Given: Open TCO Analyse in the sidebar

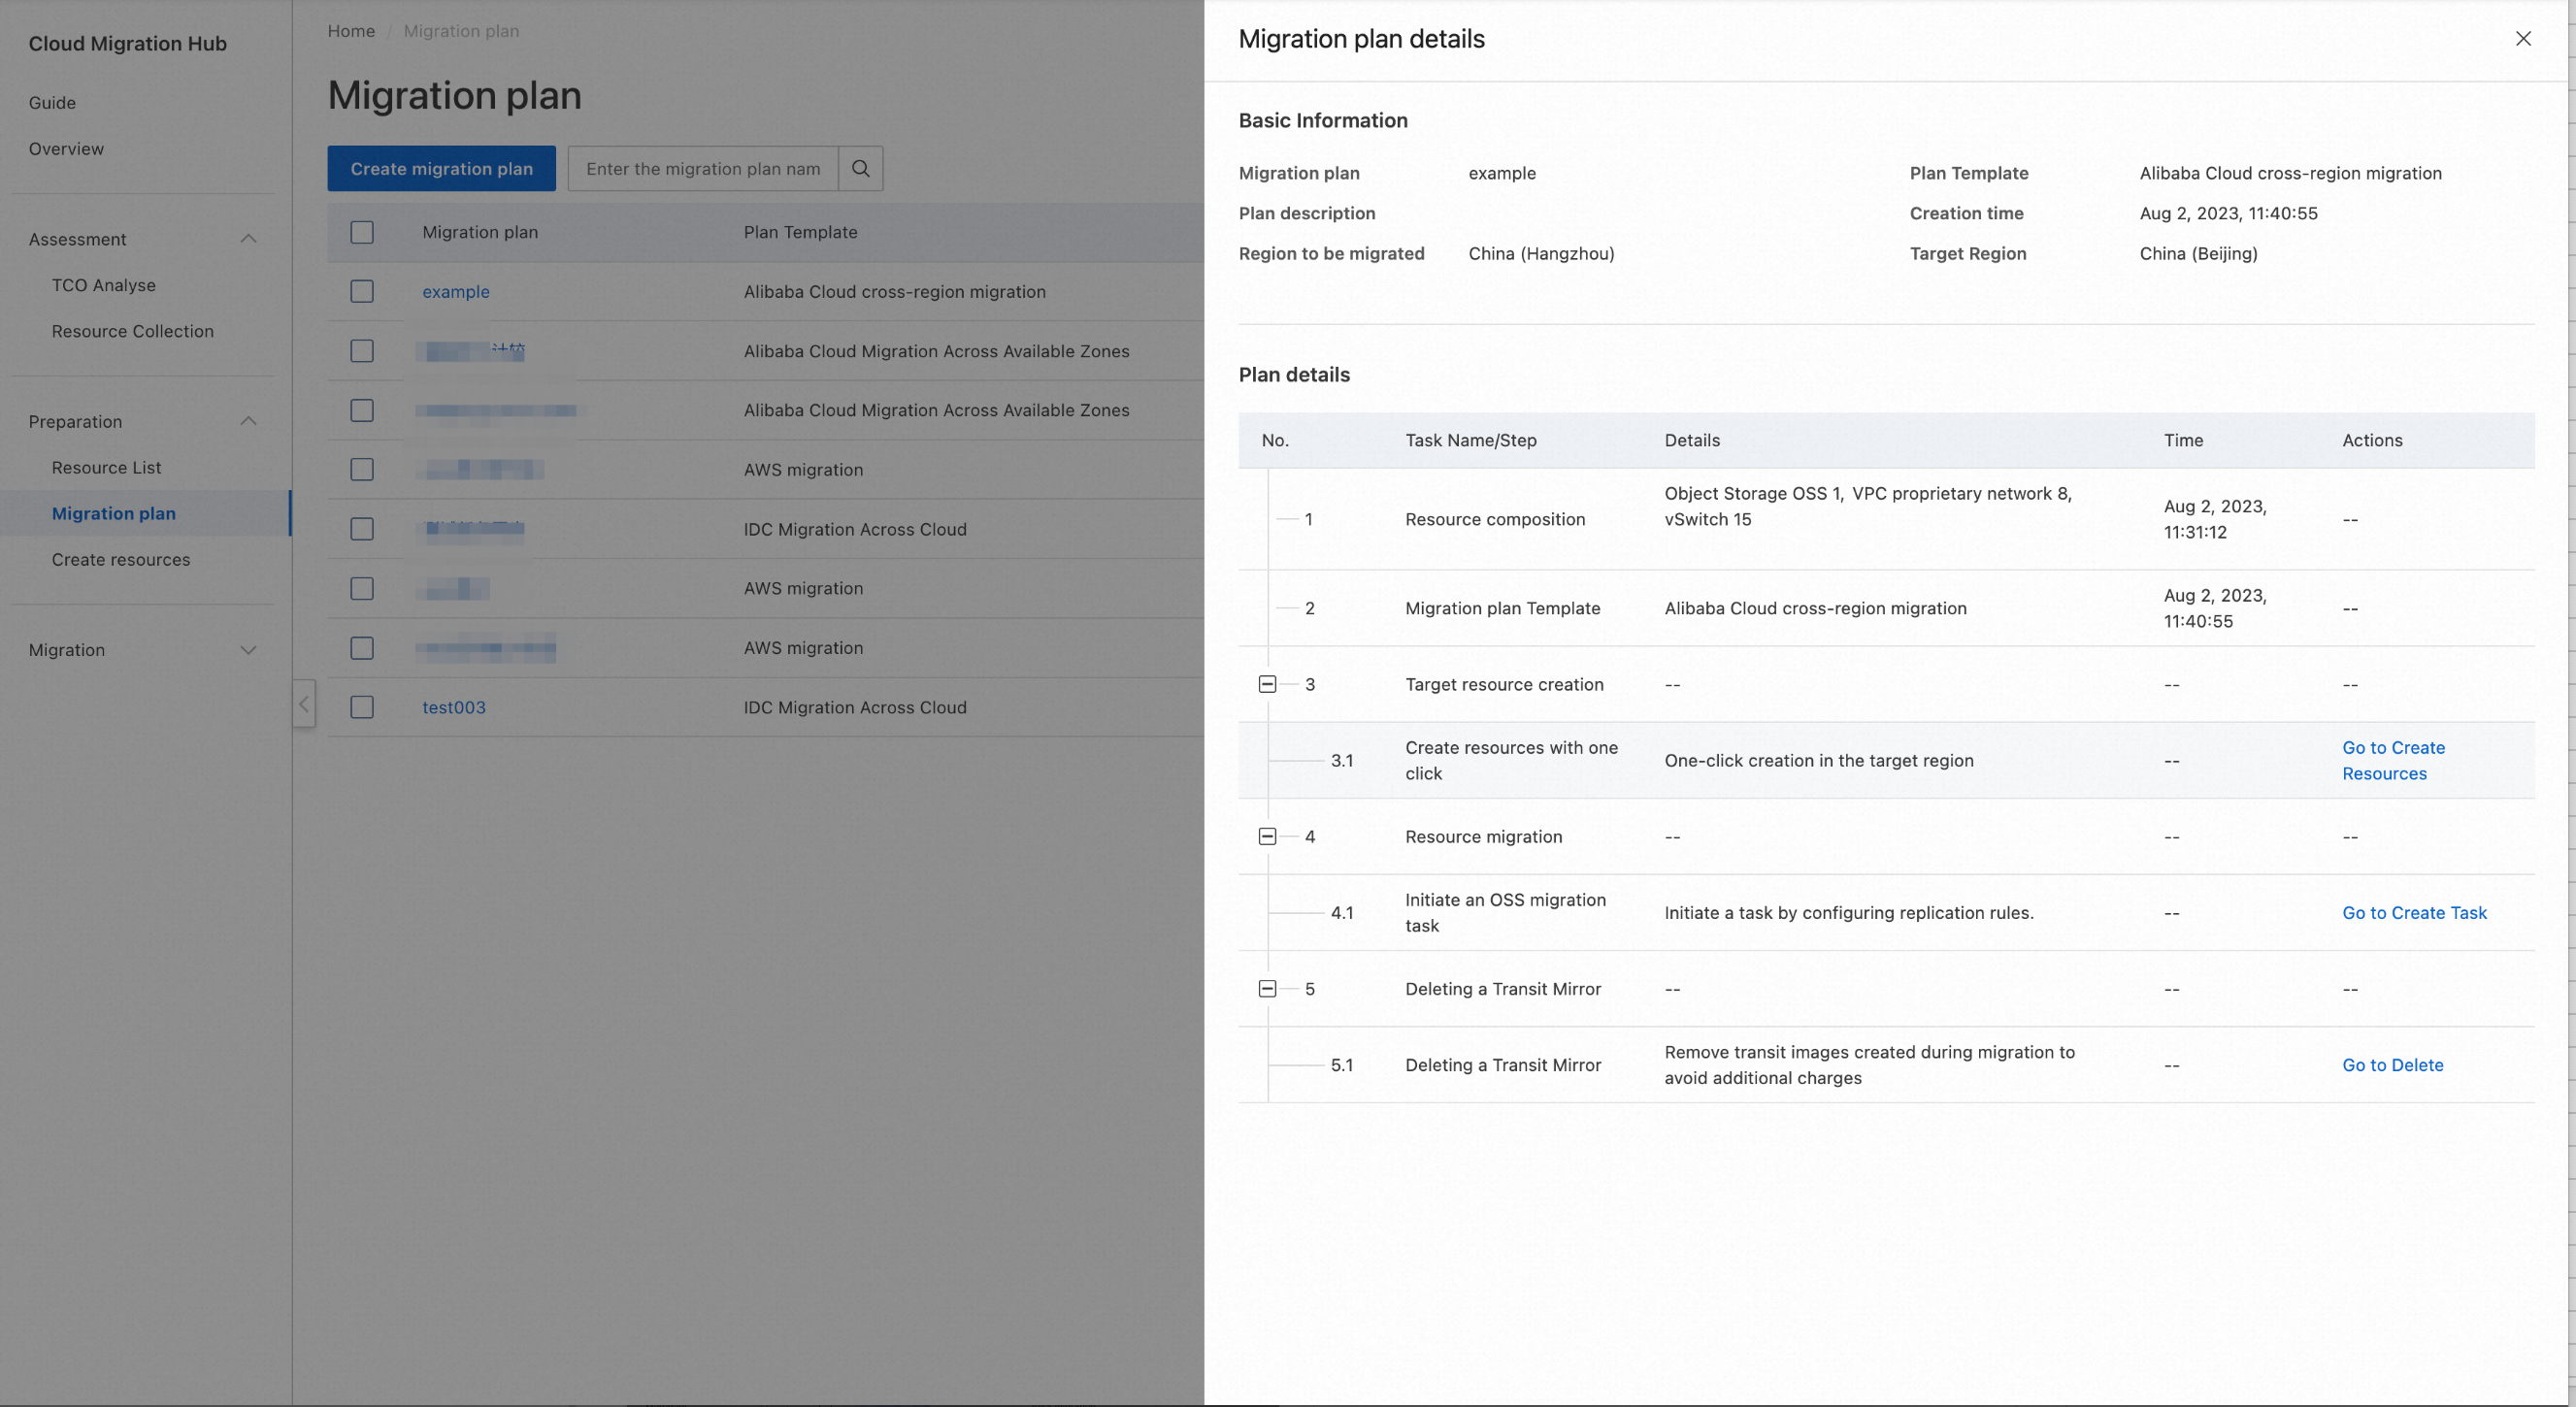Looking at the screenshot, I should [104, 285].
